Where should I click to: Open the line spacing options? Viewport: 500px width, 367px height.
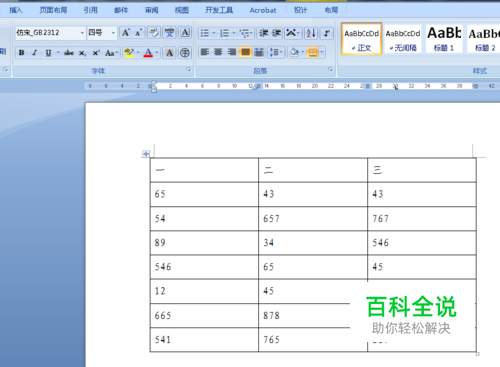click(x=276, y=52)
